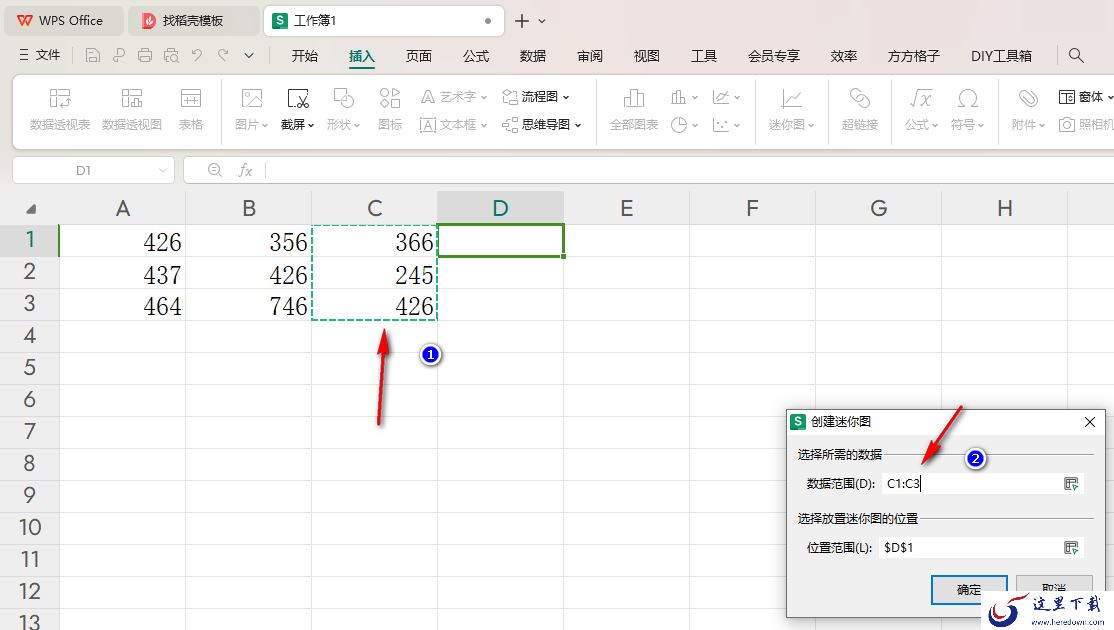Open the PivotChart (数据透视图) tool
The height and width of the screenshot is (630, 1114).
131,109
